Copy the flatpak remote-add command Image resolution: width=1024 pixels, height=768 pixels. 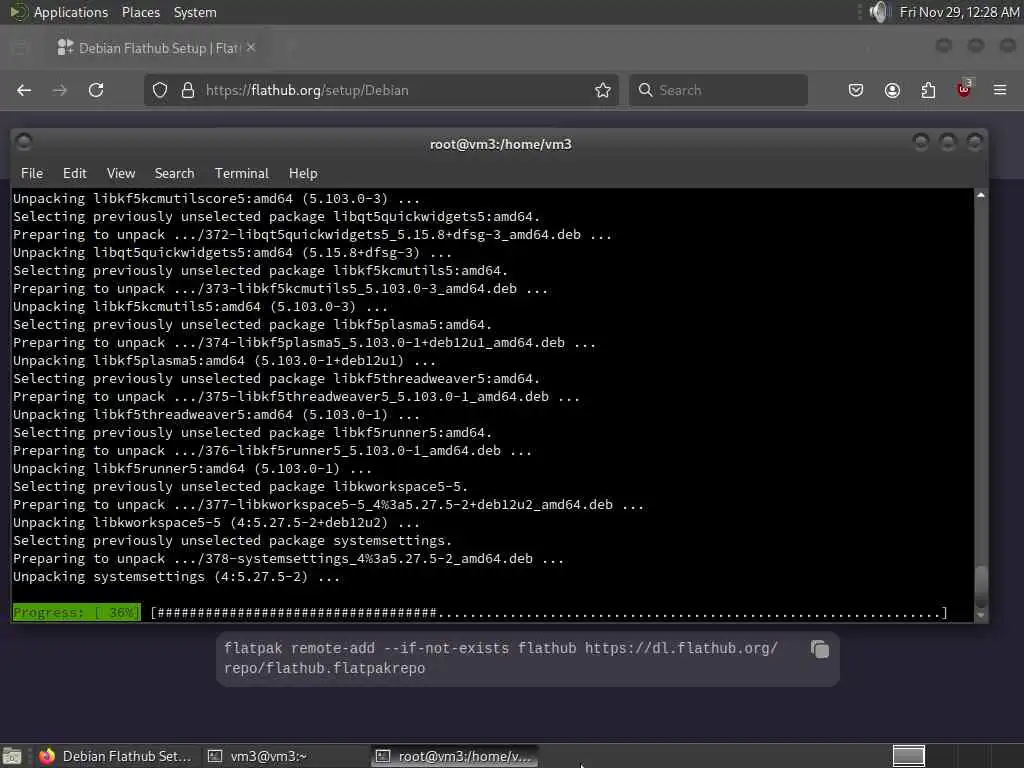[x=820, y=649]
